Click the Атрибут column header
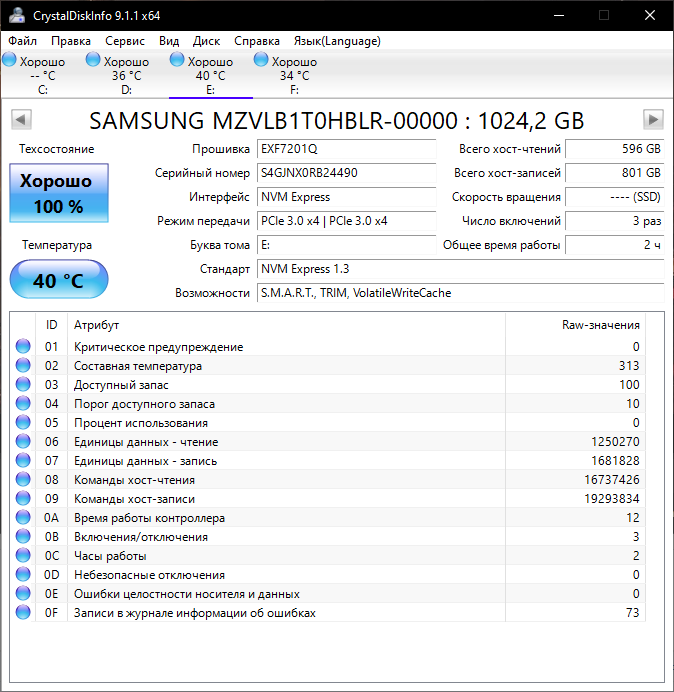674x692 pixels. click(x=286, y=325)
